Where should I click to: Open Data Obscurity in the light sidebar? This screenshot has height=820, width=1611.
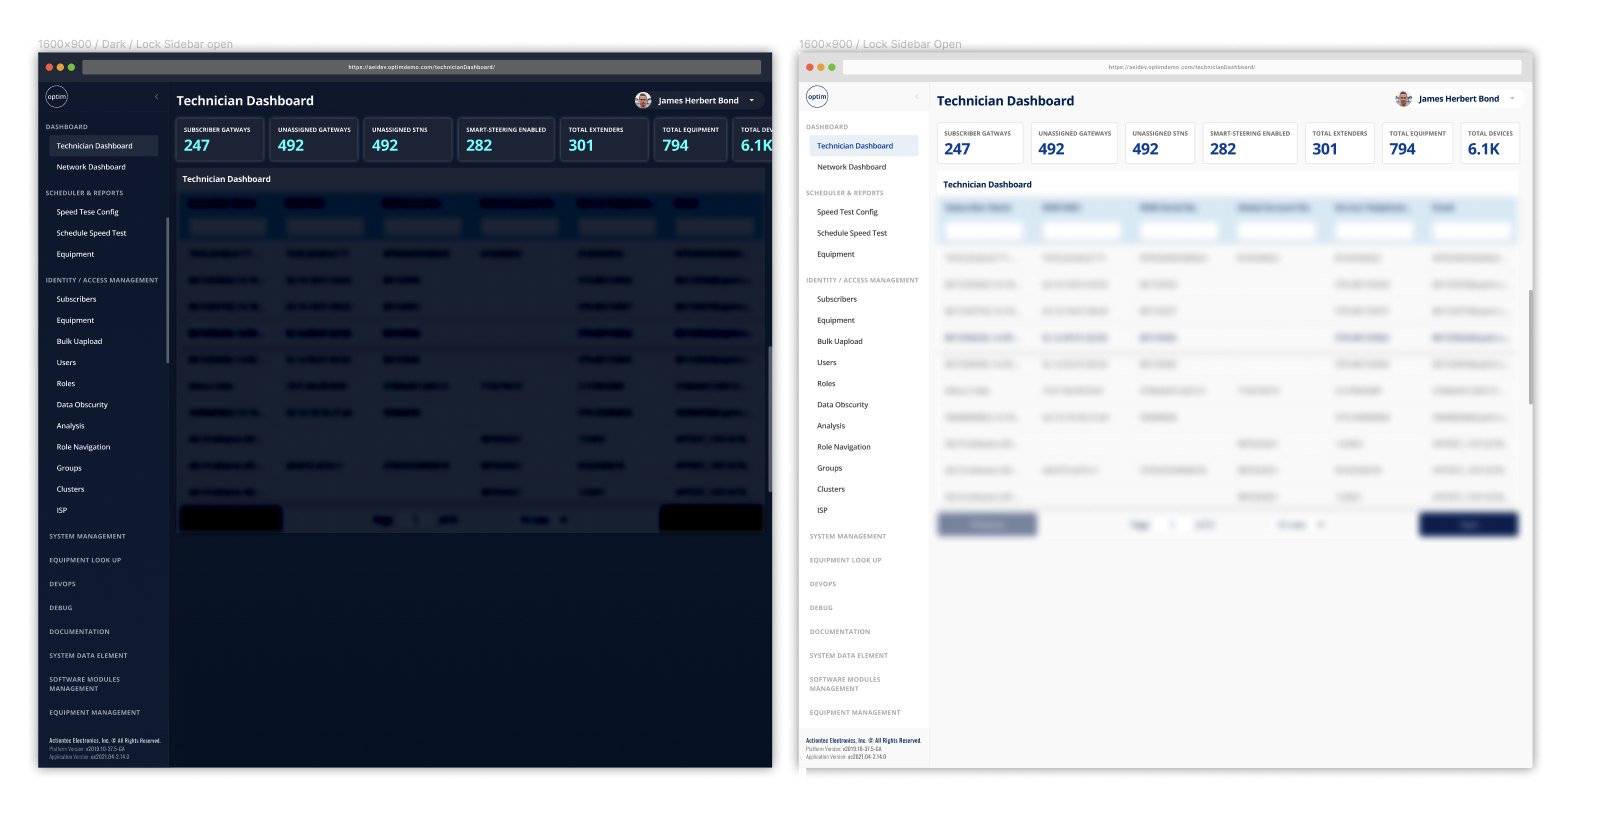[843, 405]
